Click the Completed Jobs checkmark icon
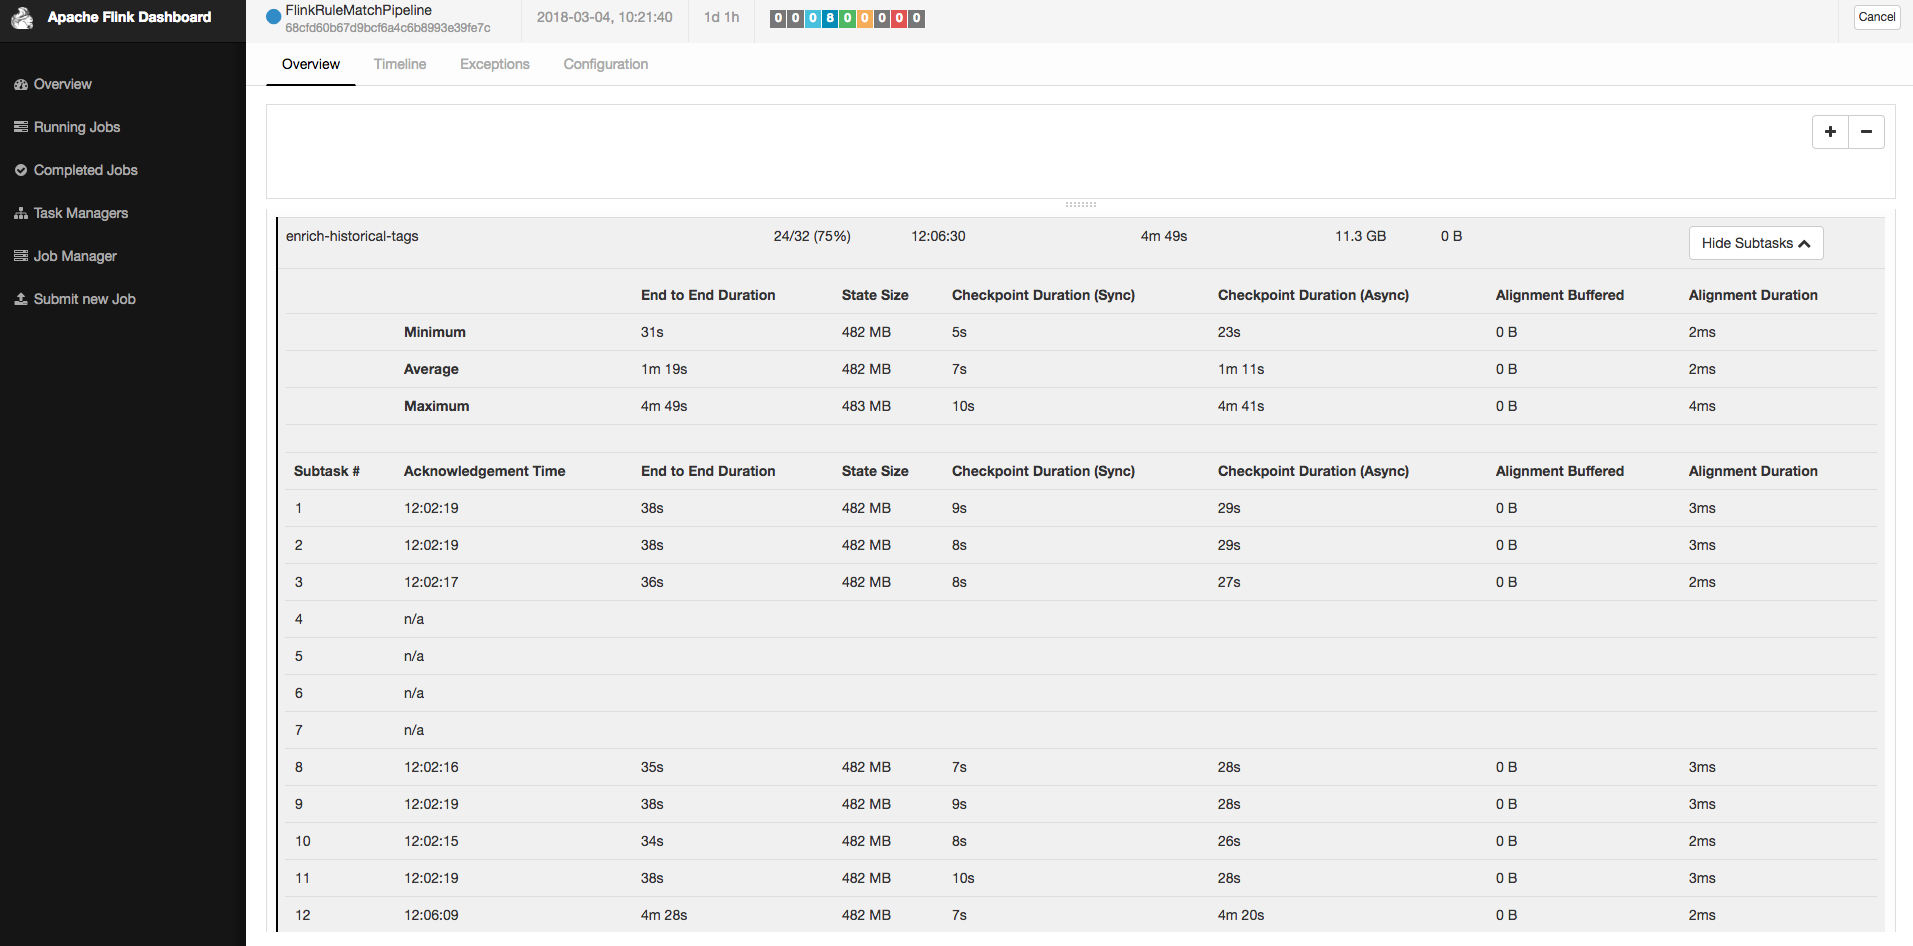The image size is (1913, 946). pyautogui.click(x=21, y=170)
